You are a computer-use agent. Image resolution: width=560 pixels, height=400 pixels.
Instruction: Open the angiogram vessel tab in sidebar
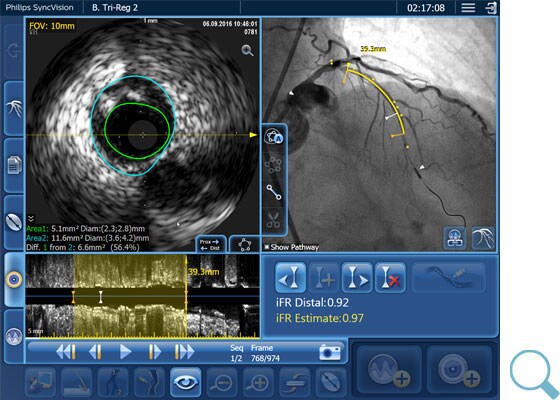pyautogui.click(x=14, y=108)
